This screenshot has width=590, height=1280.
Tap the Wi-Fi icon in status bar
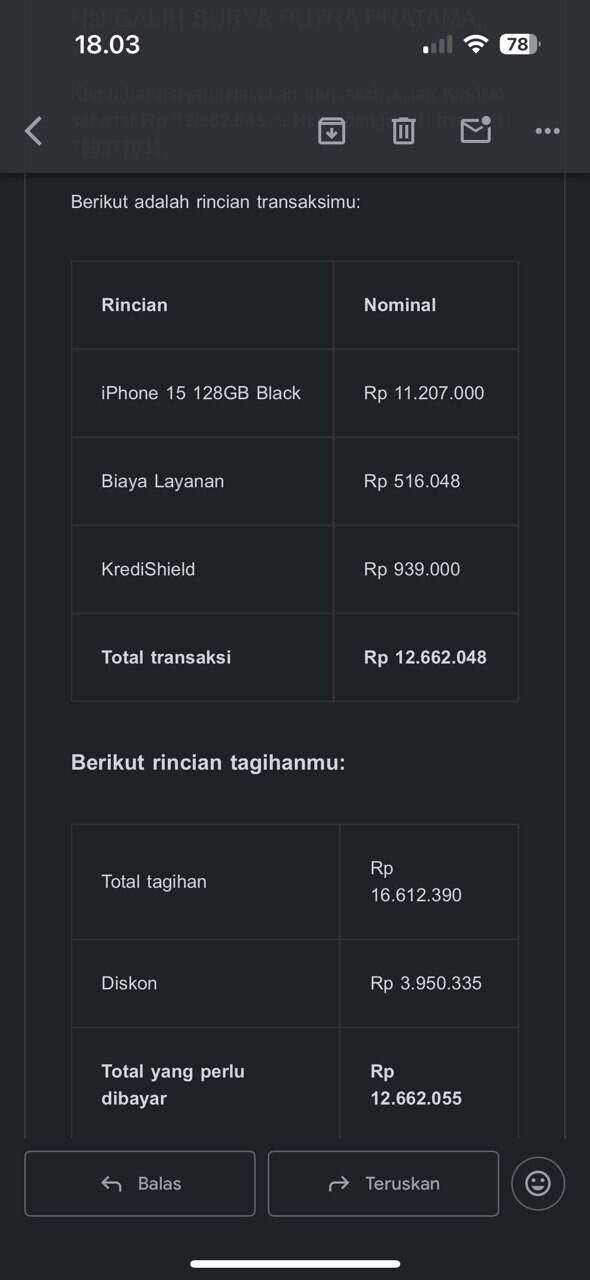pos(477,44)
